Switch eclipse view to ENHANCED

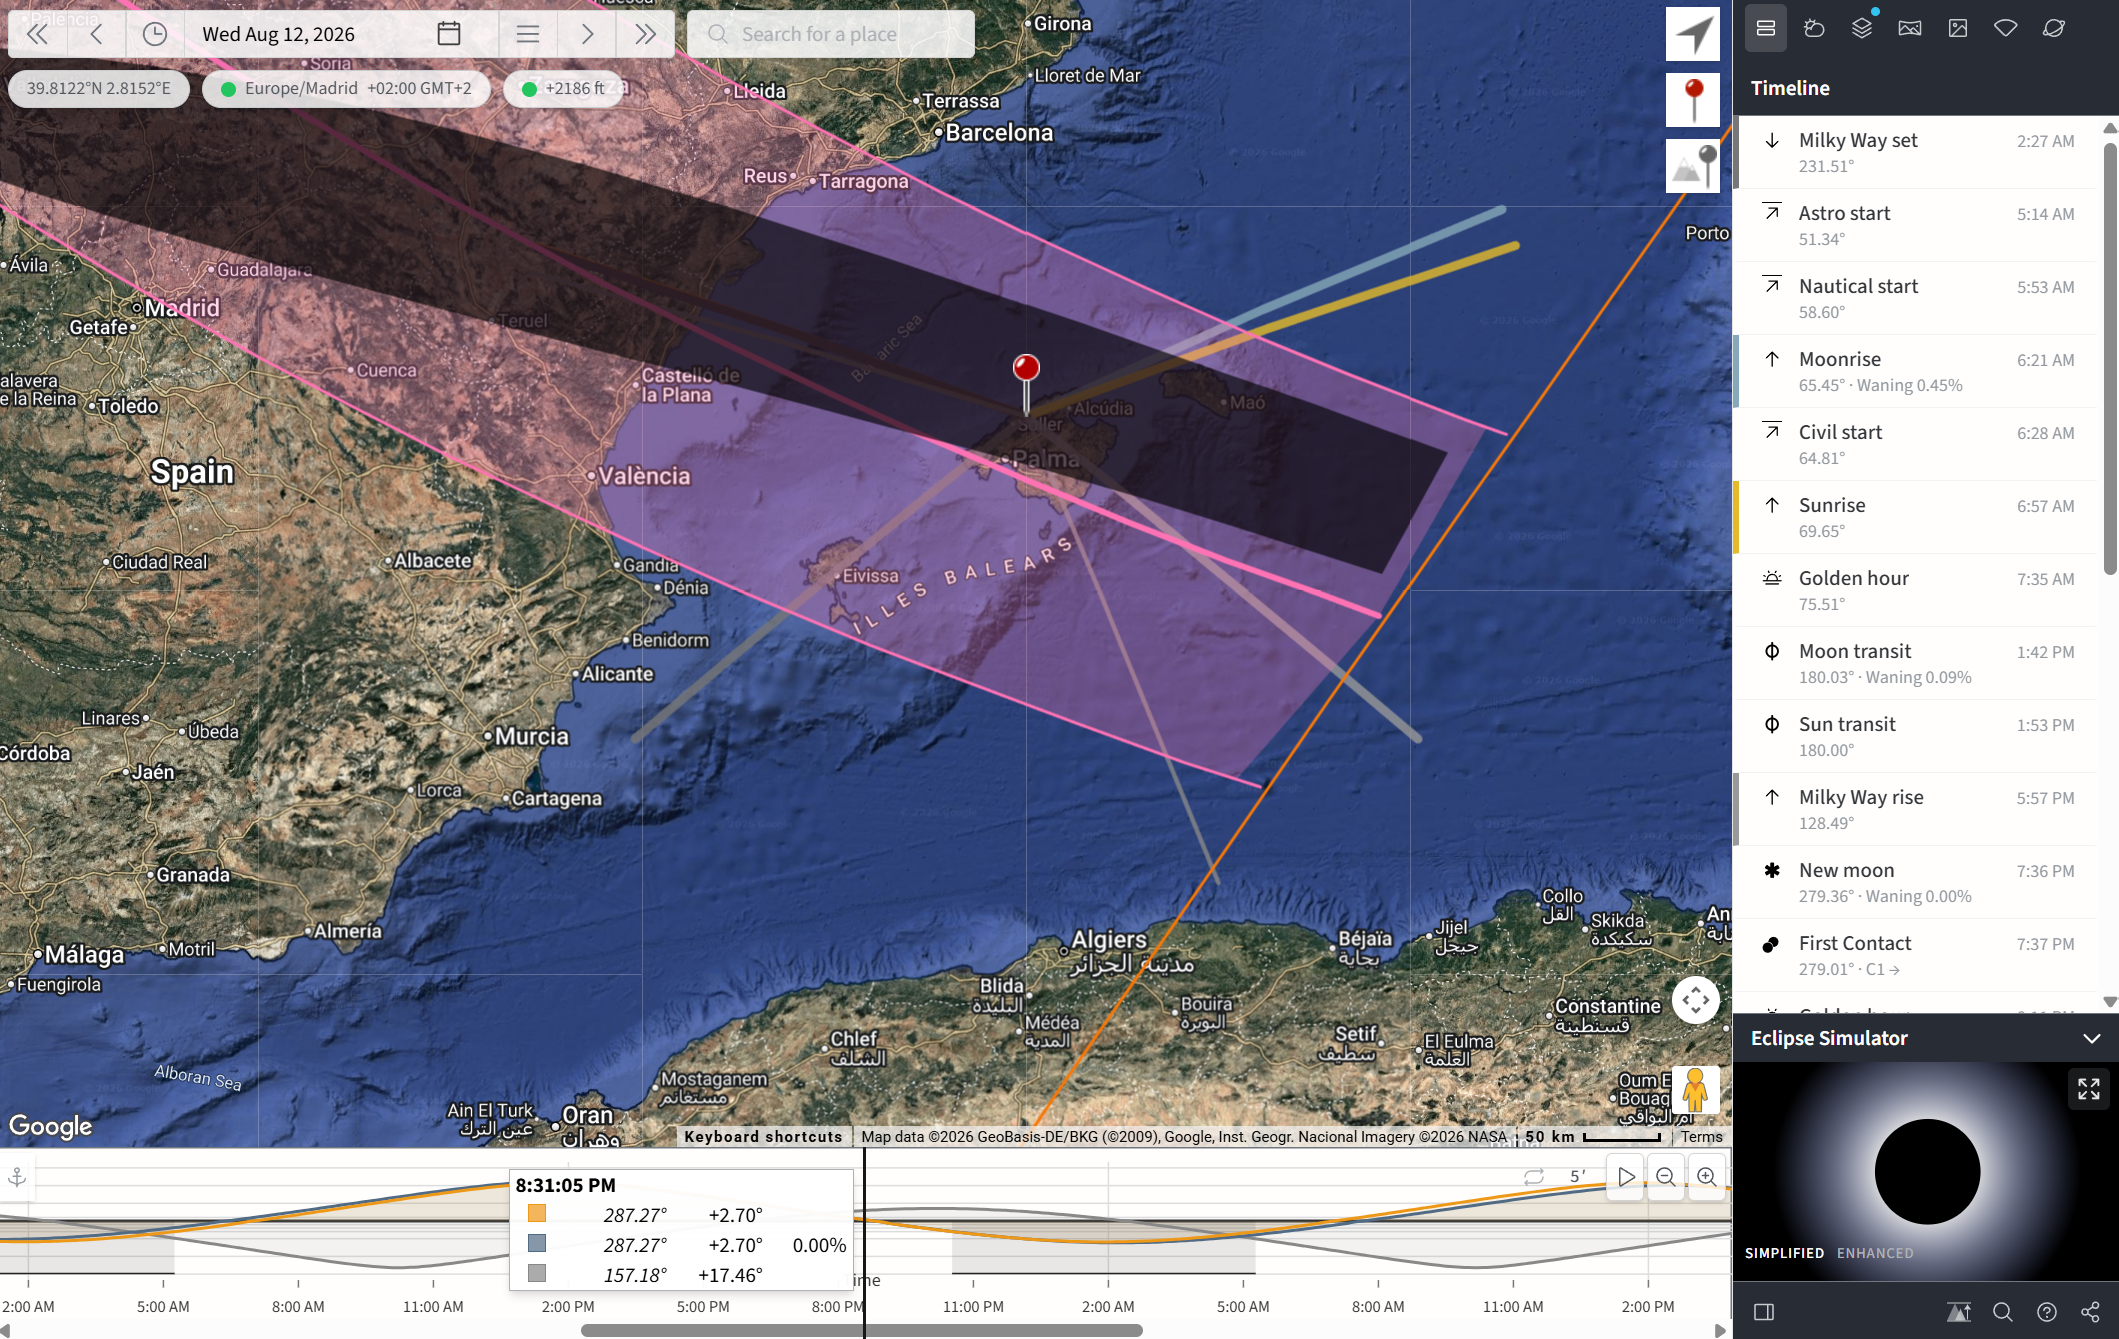(x=1875, y=1253)
